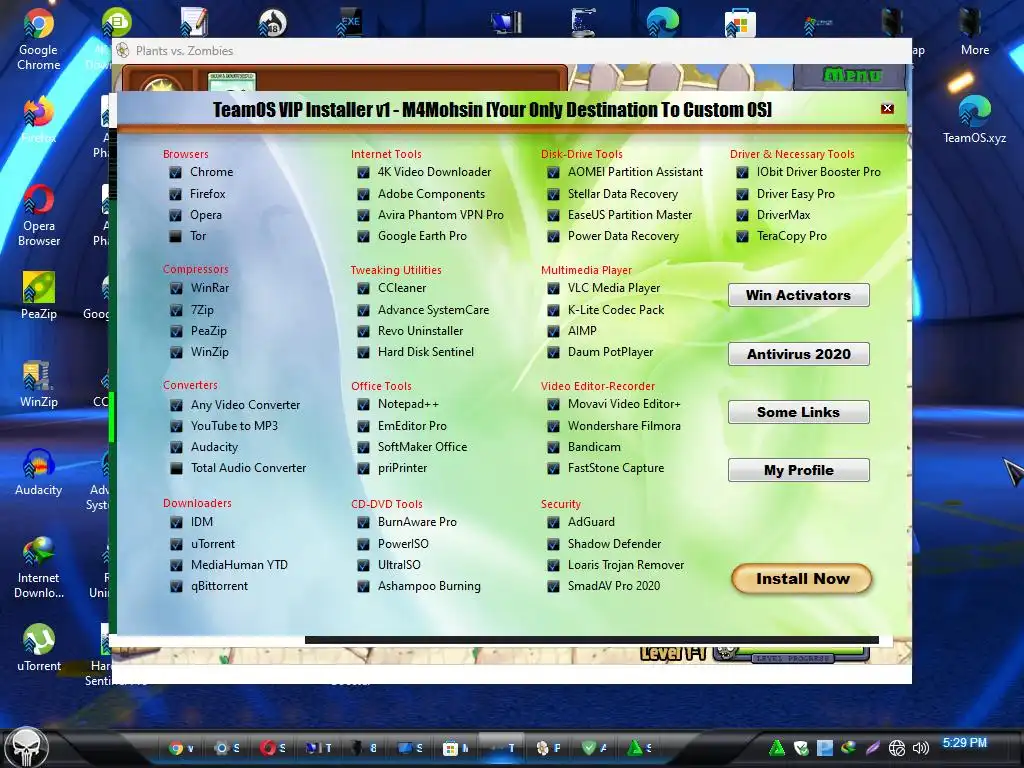Open Internet Download Manager desktop icon
1024x768 pixels.
click(x=39, y=568)
